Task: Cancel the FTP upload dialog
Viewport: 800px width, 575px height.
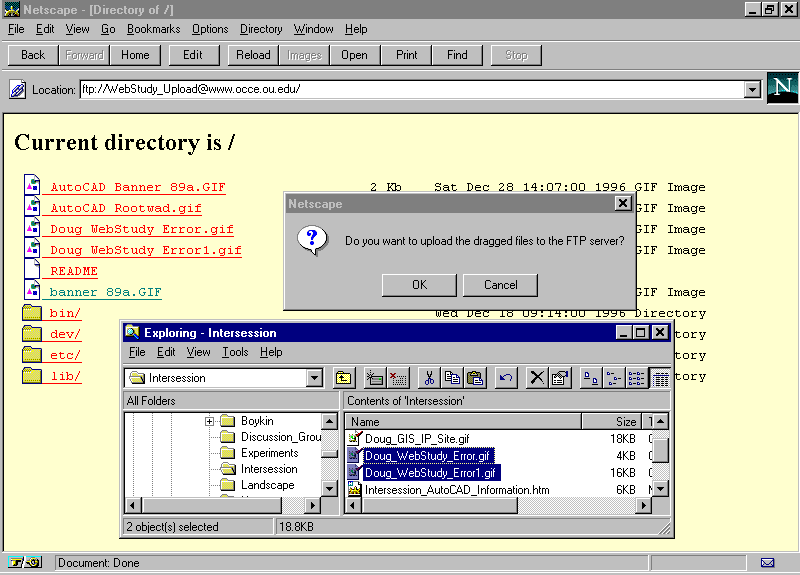Action: pos(501,285)
